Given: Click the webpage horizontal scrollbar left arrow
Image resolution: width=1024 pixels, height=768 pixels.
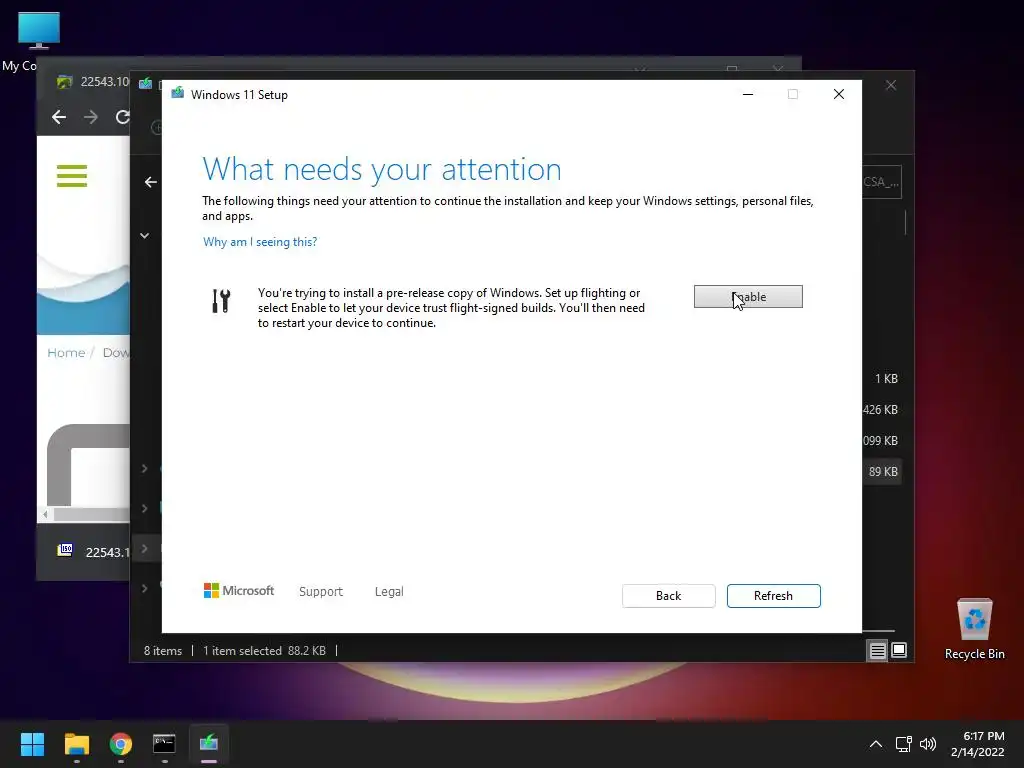Looking at the screenshot, I should pos(45,515).
